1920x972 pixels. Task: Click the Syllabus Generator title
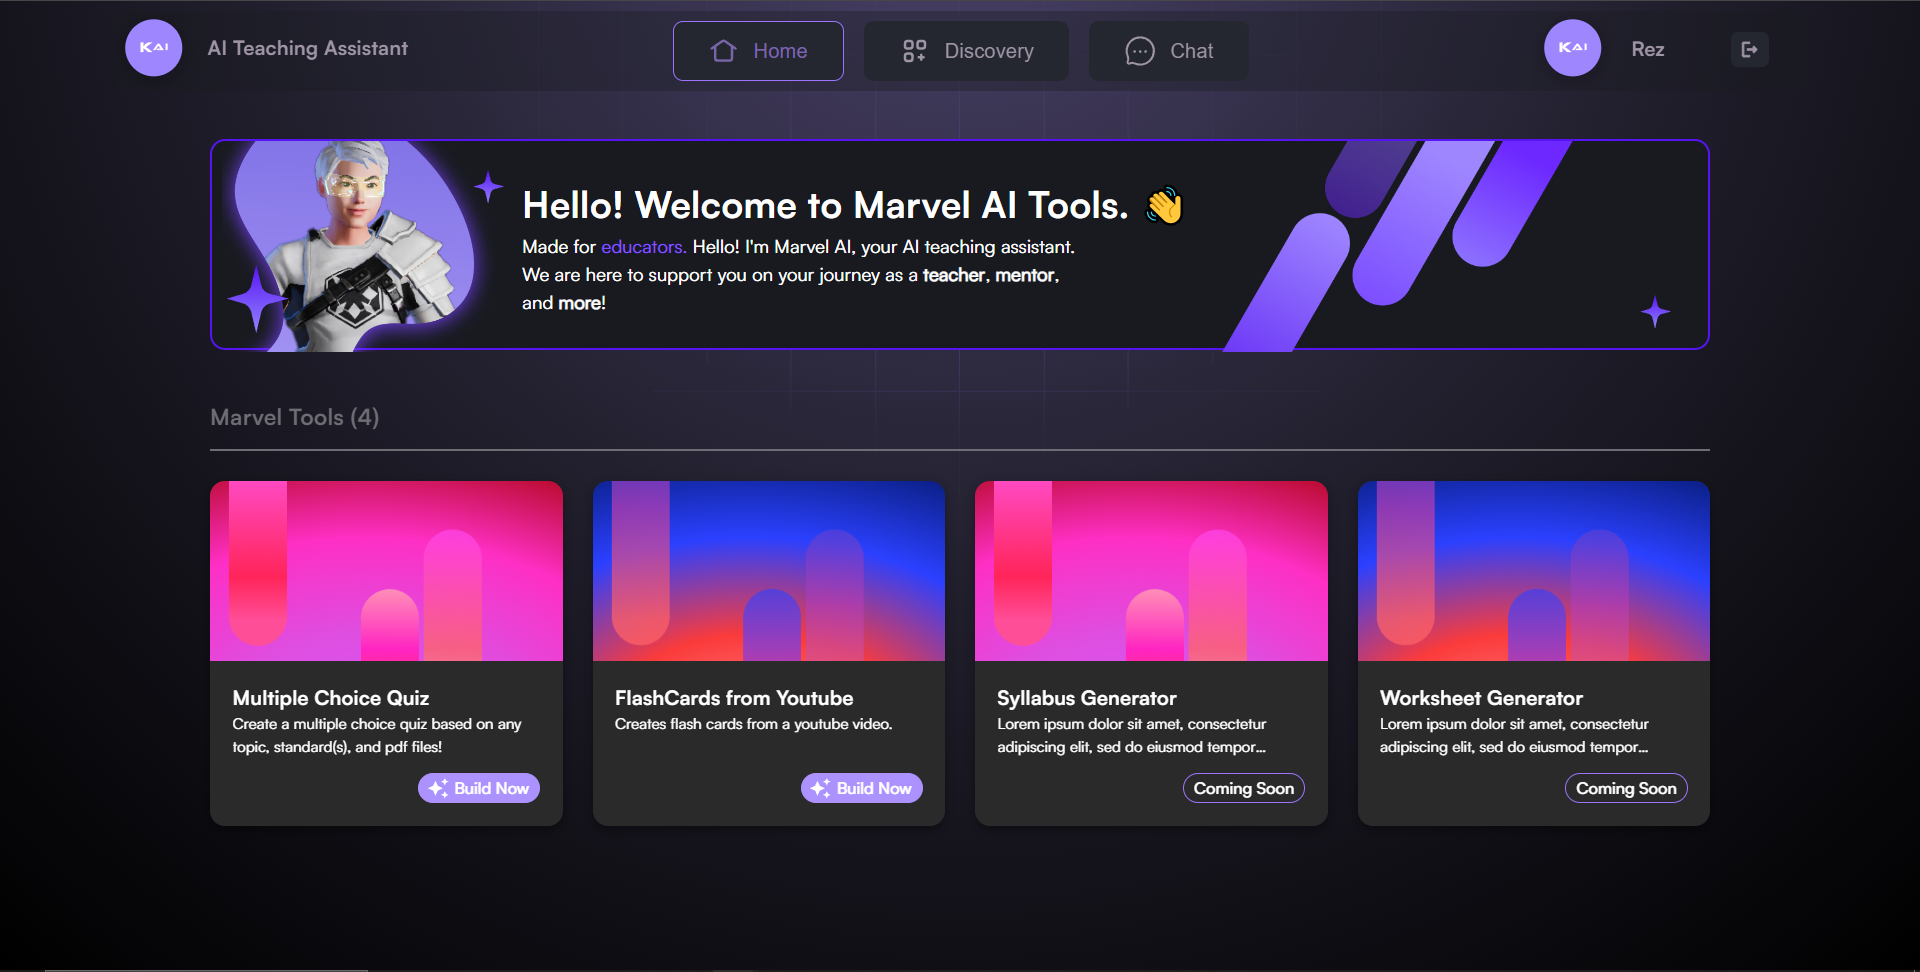click(x=1087, y=698)
